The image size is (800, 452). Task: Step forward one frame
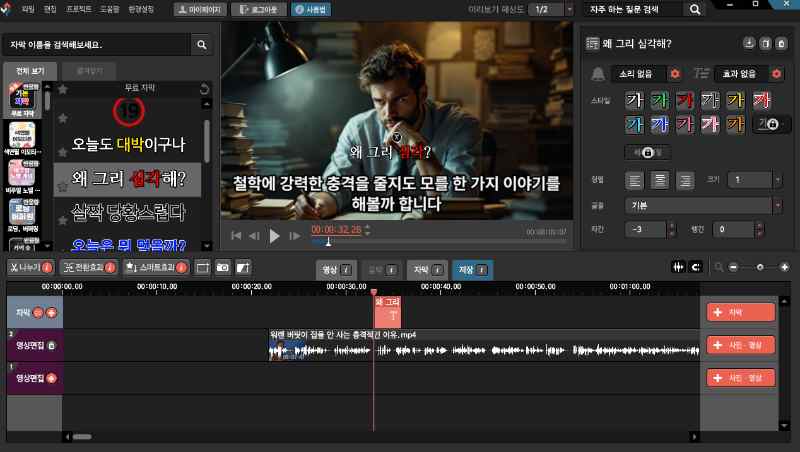[x=295, y=236]
